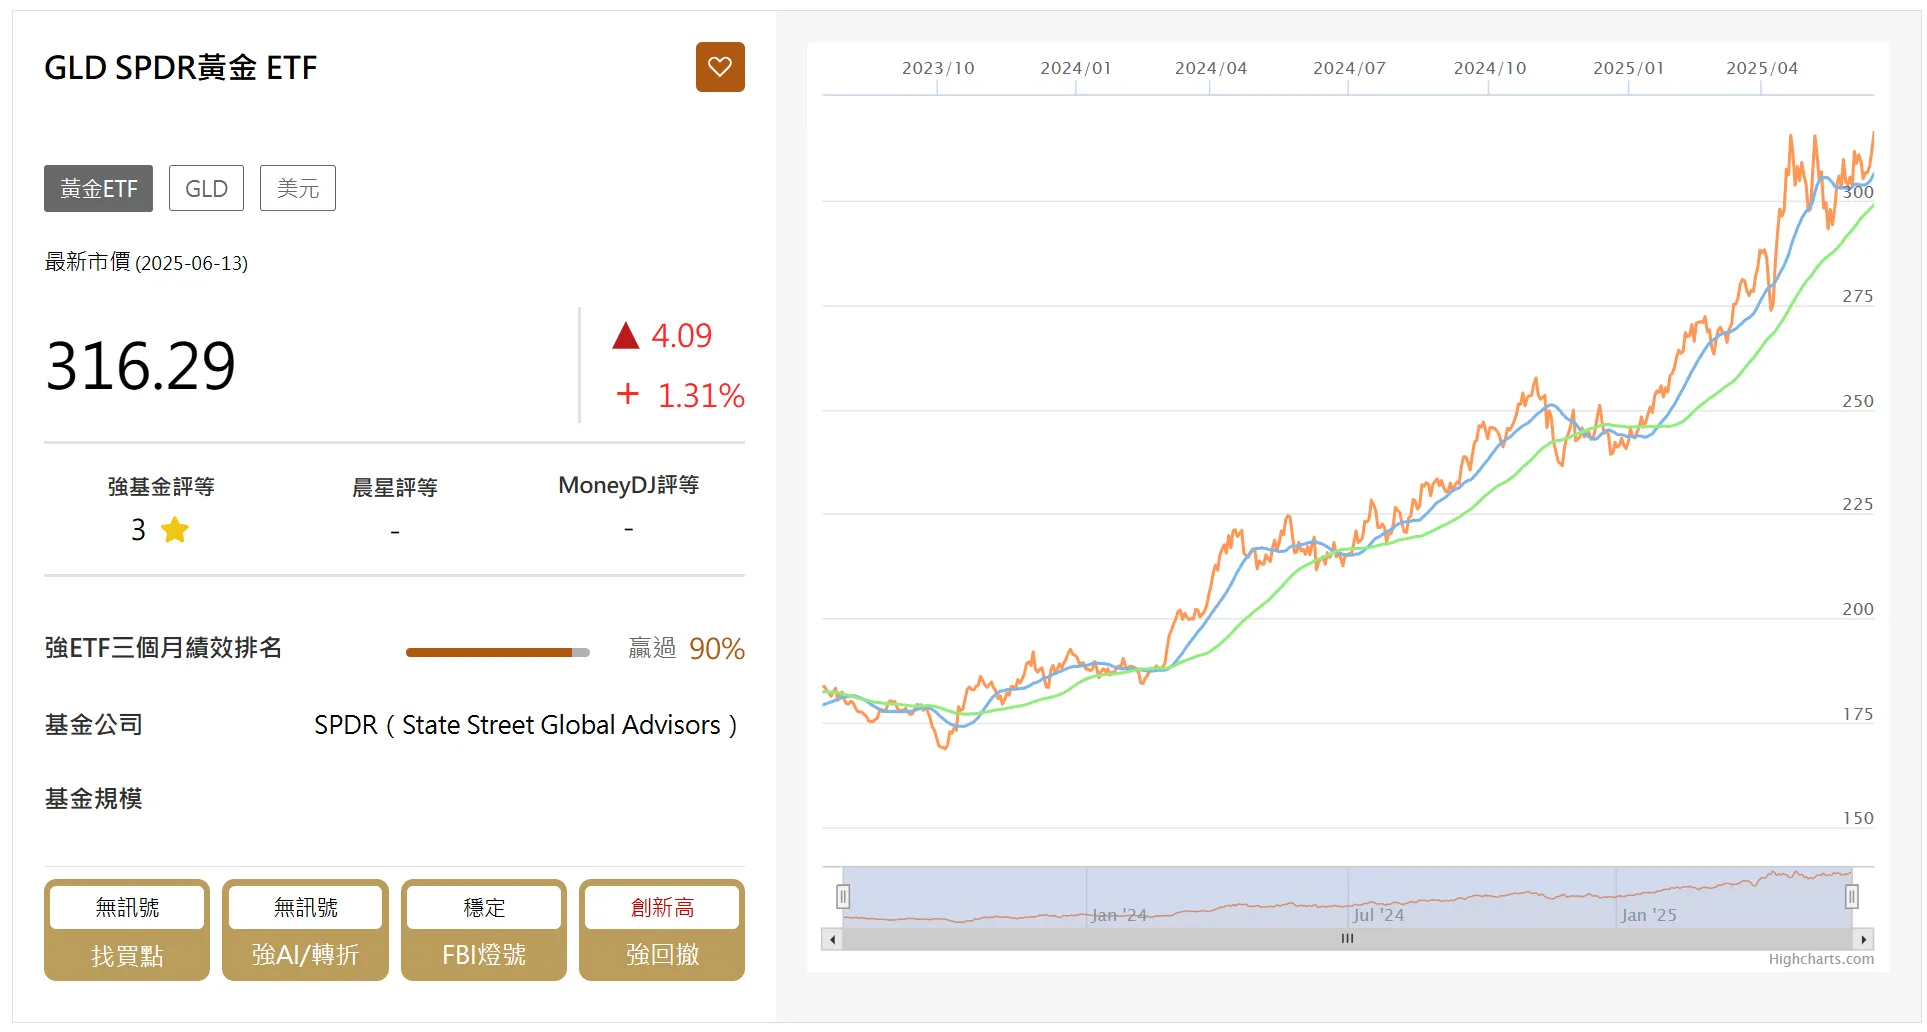Click the Jan '24 navigator label
The height and width of the screenshot is (1032, 1927).
pos(1119,915)
